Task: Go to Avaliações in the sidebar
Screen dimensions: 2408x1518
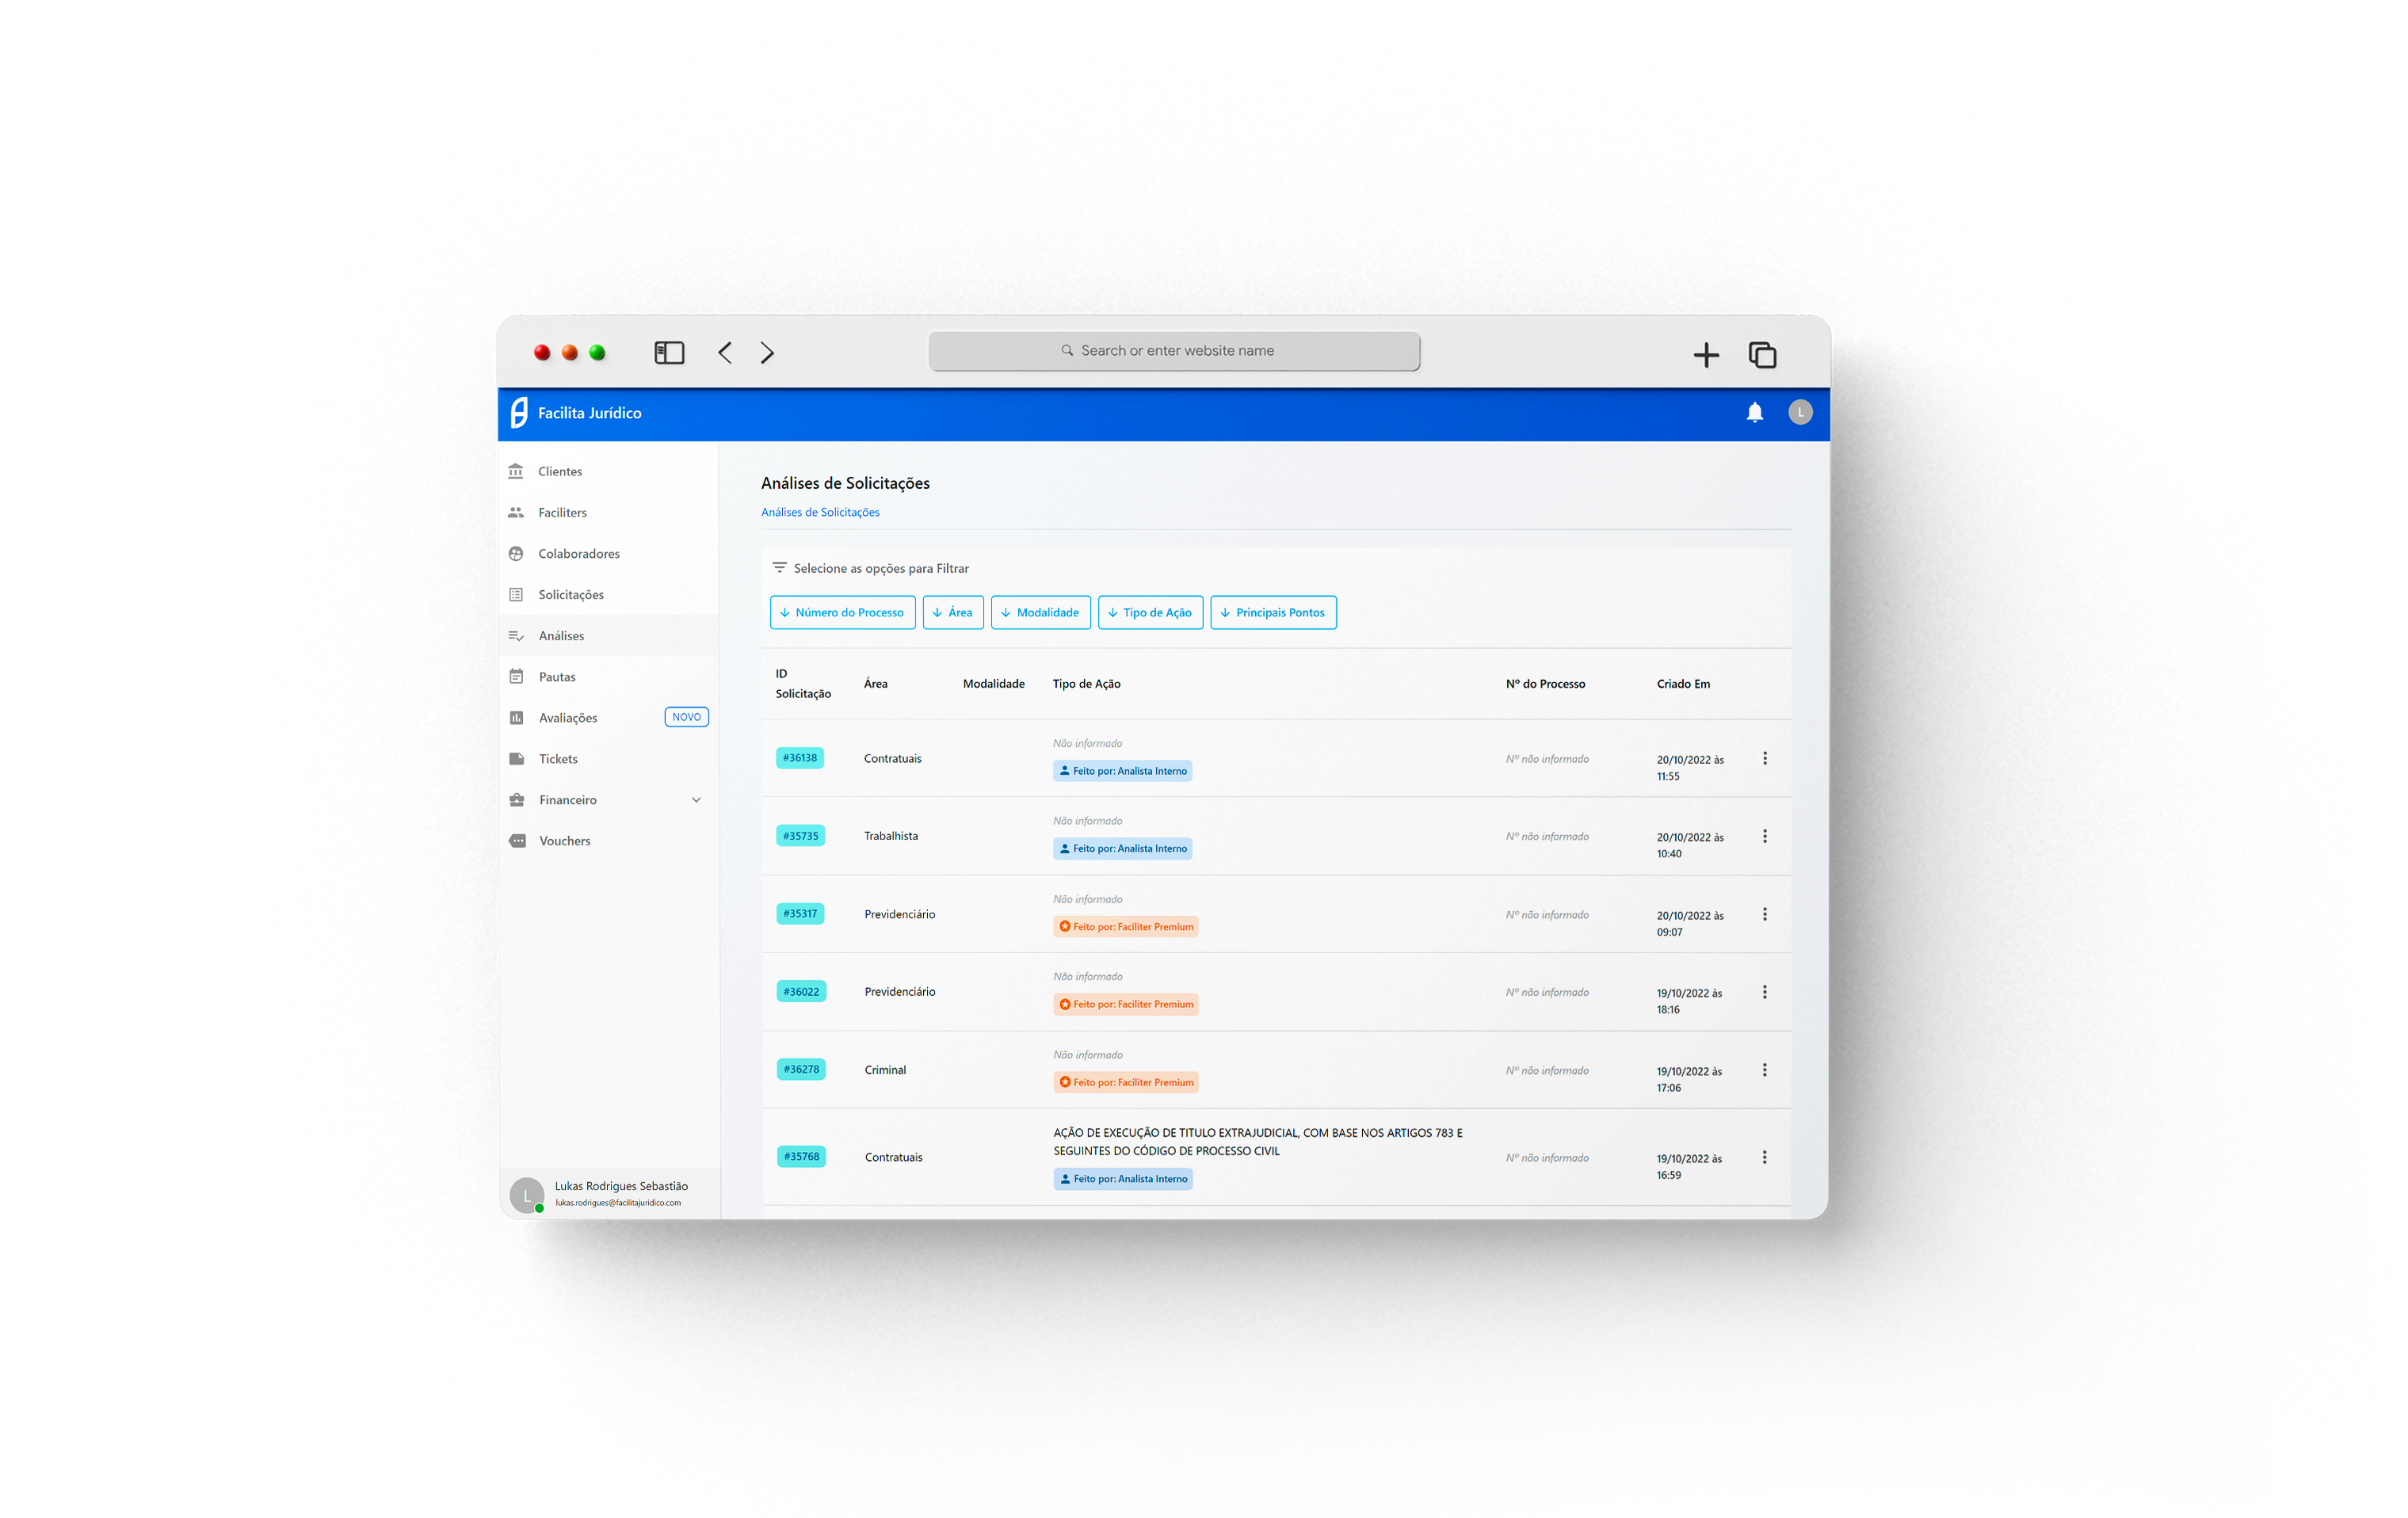Action: (567, 718)
